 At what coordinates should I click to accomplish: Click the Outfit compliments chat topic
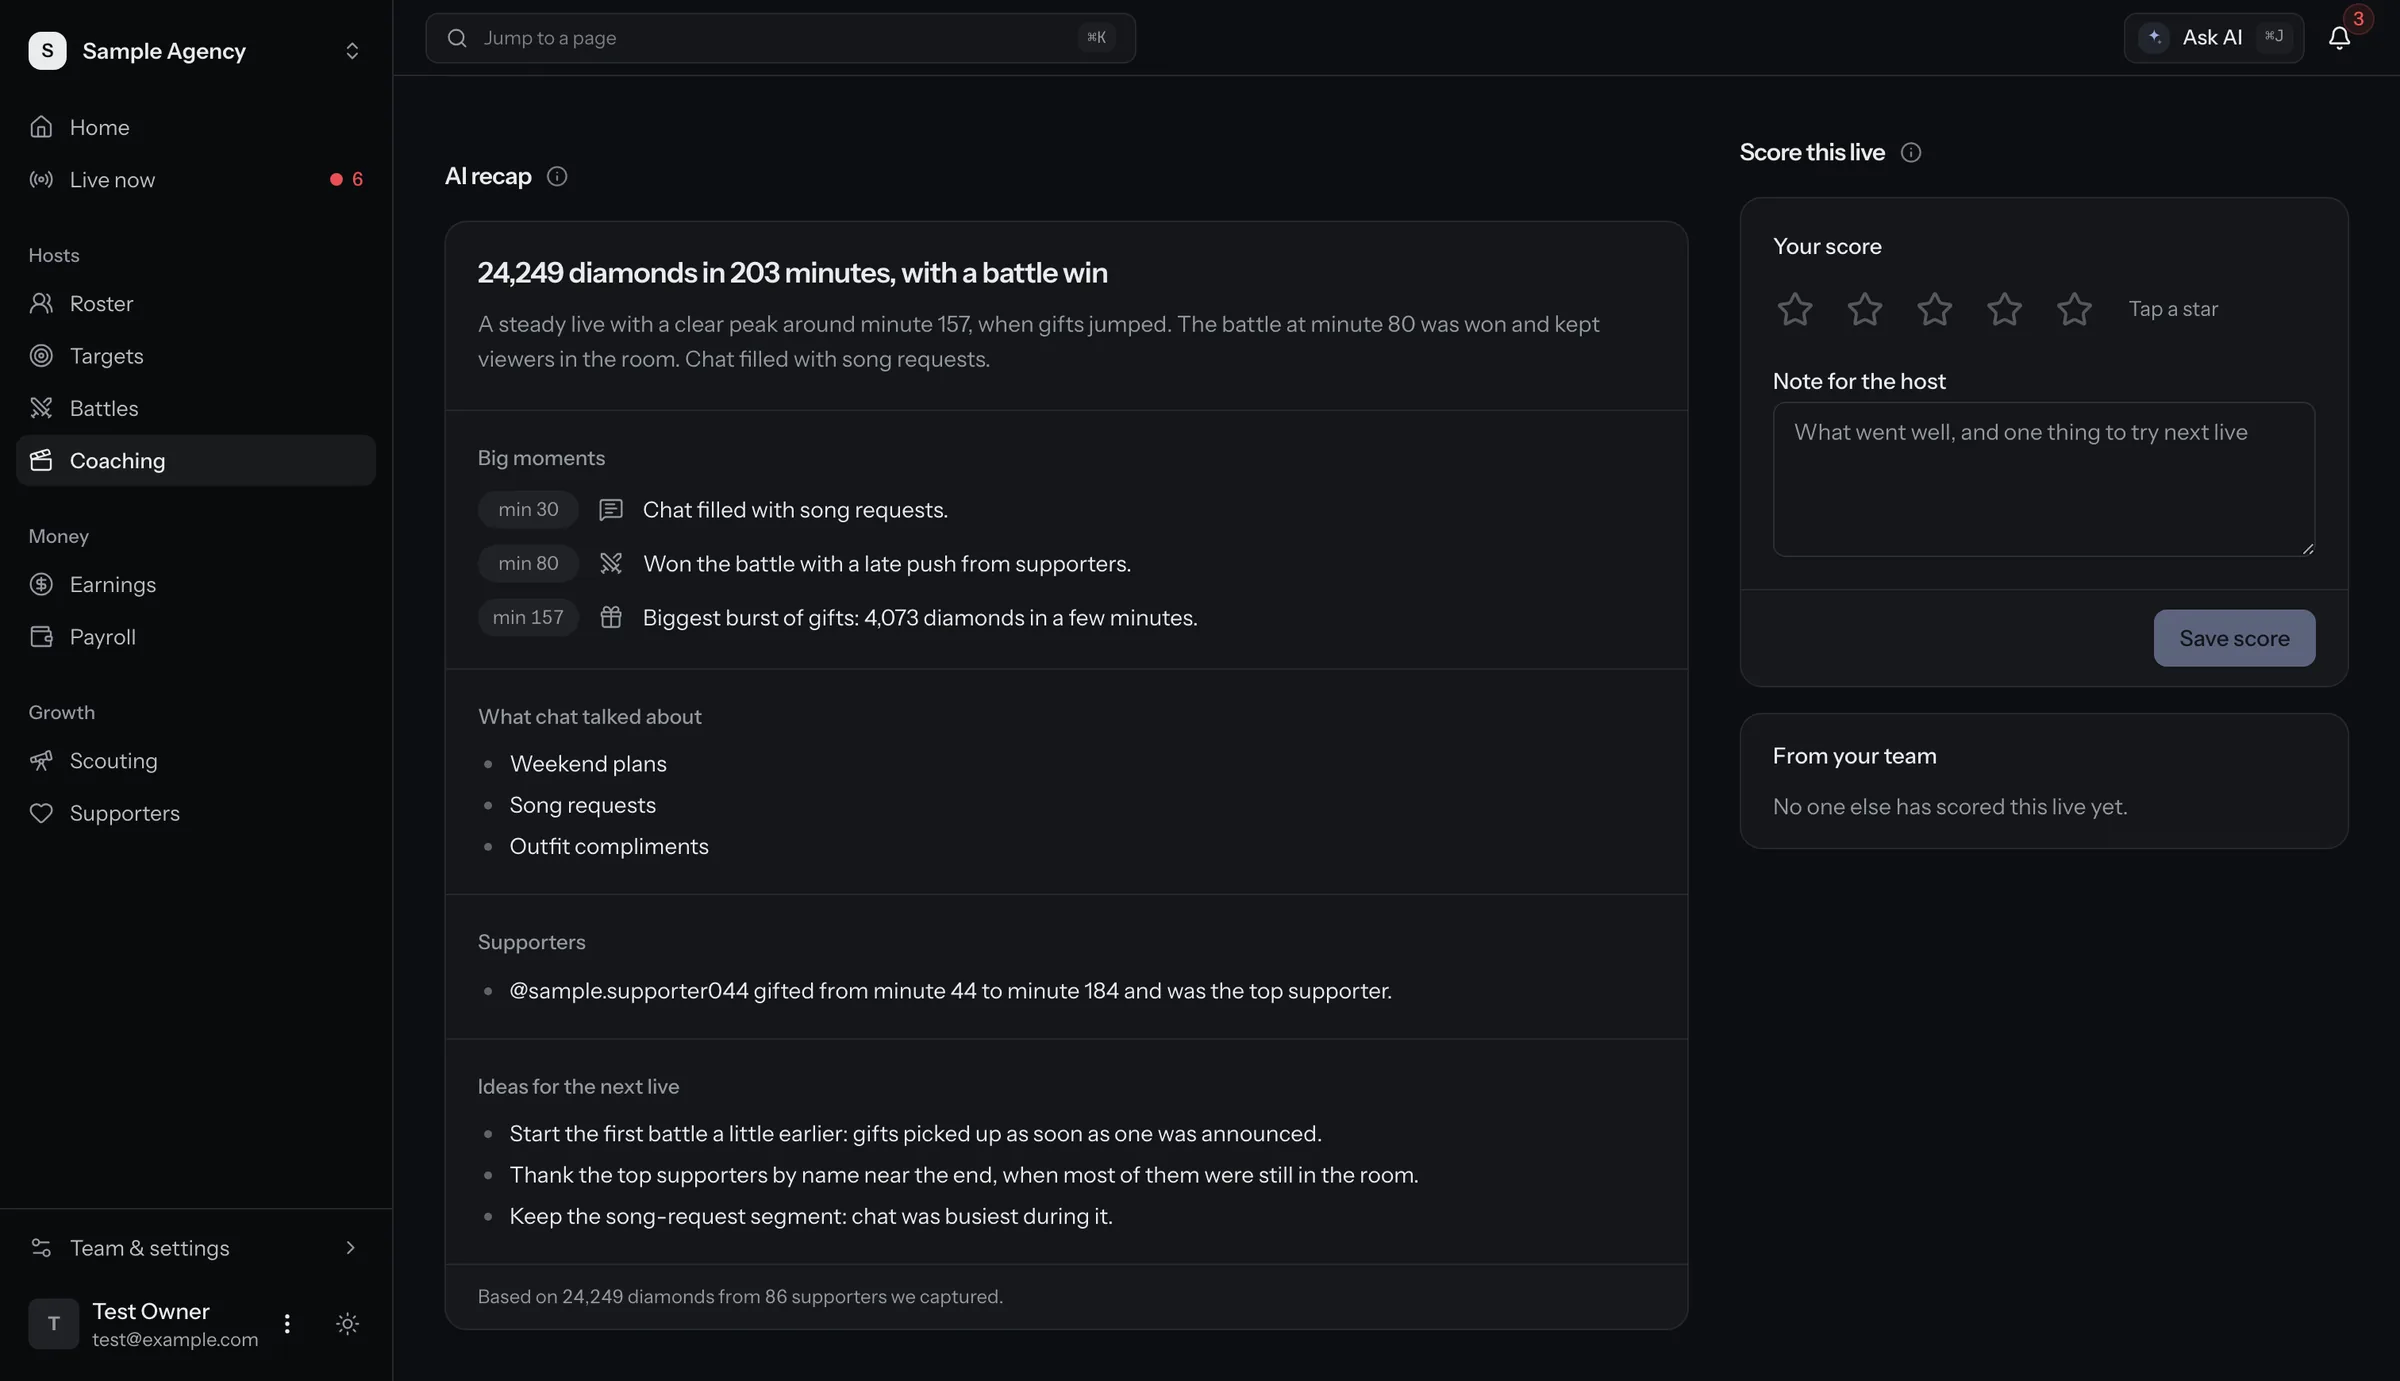coord(609,846)
